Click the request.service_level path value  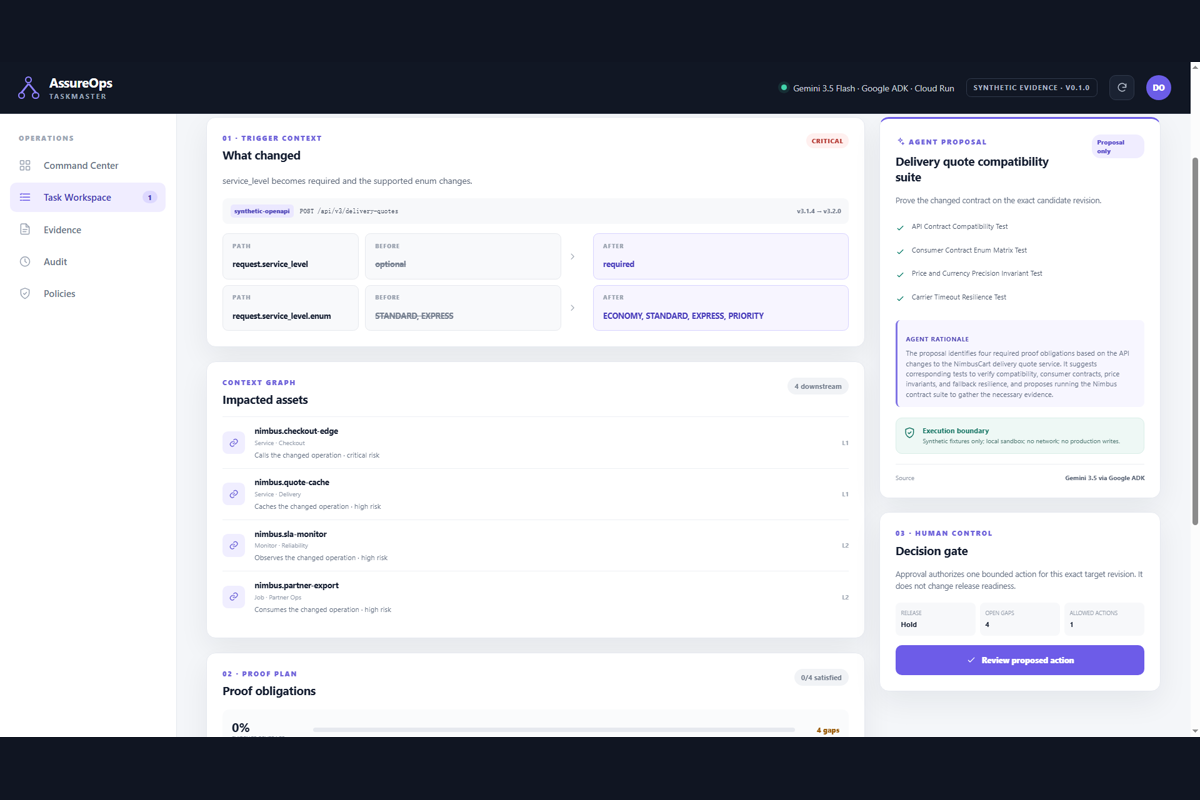pyautogui.click(x=270, y=264)
